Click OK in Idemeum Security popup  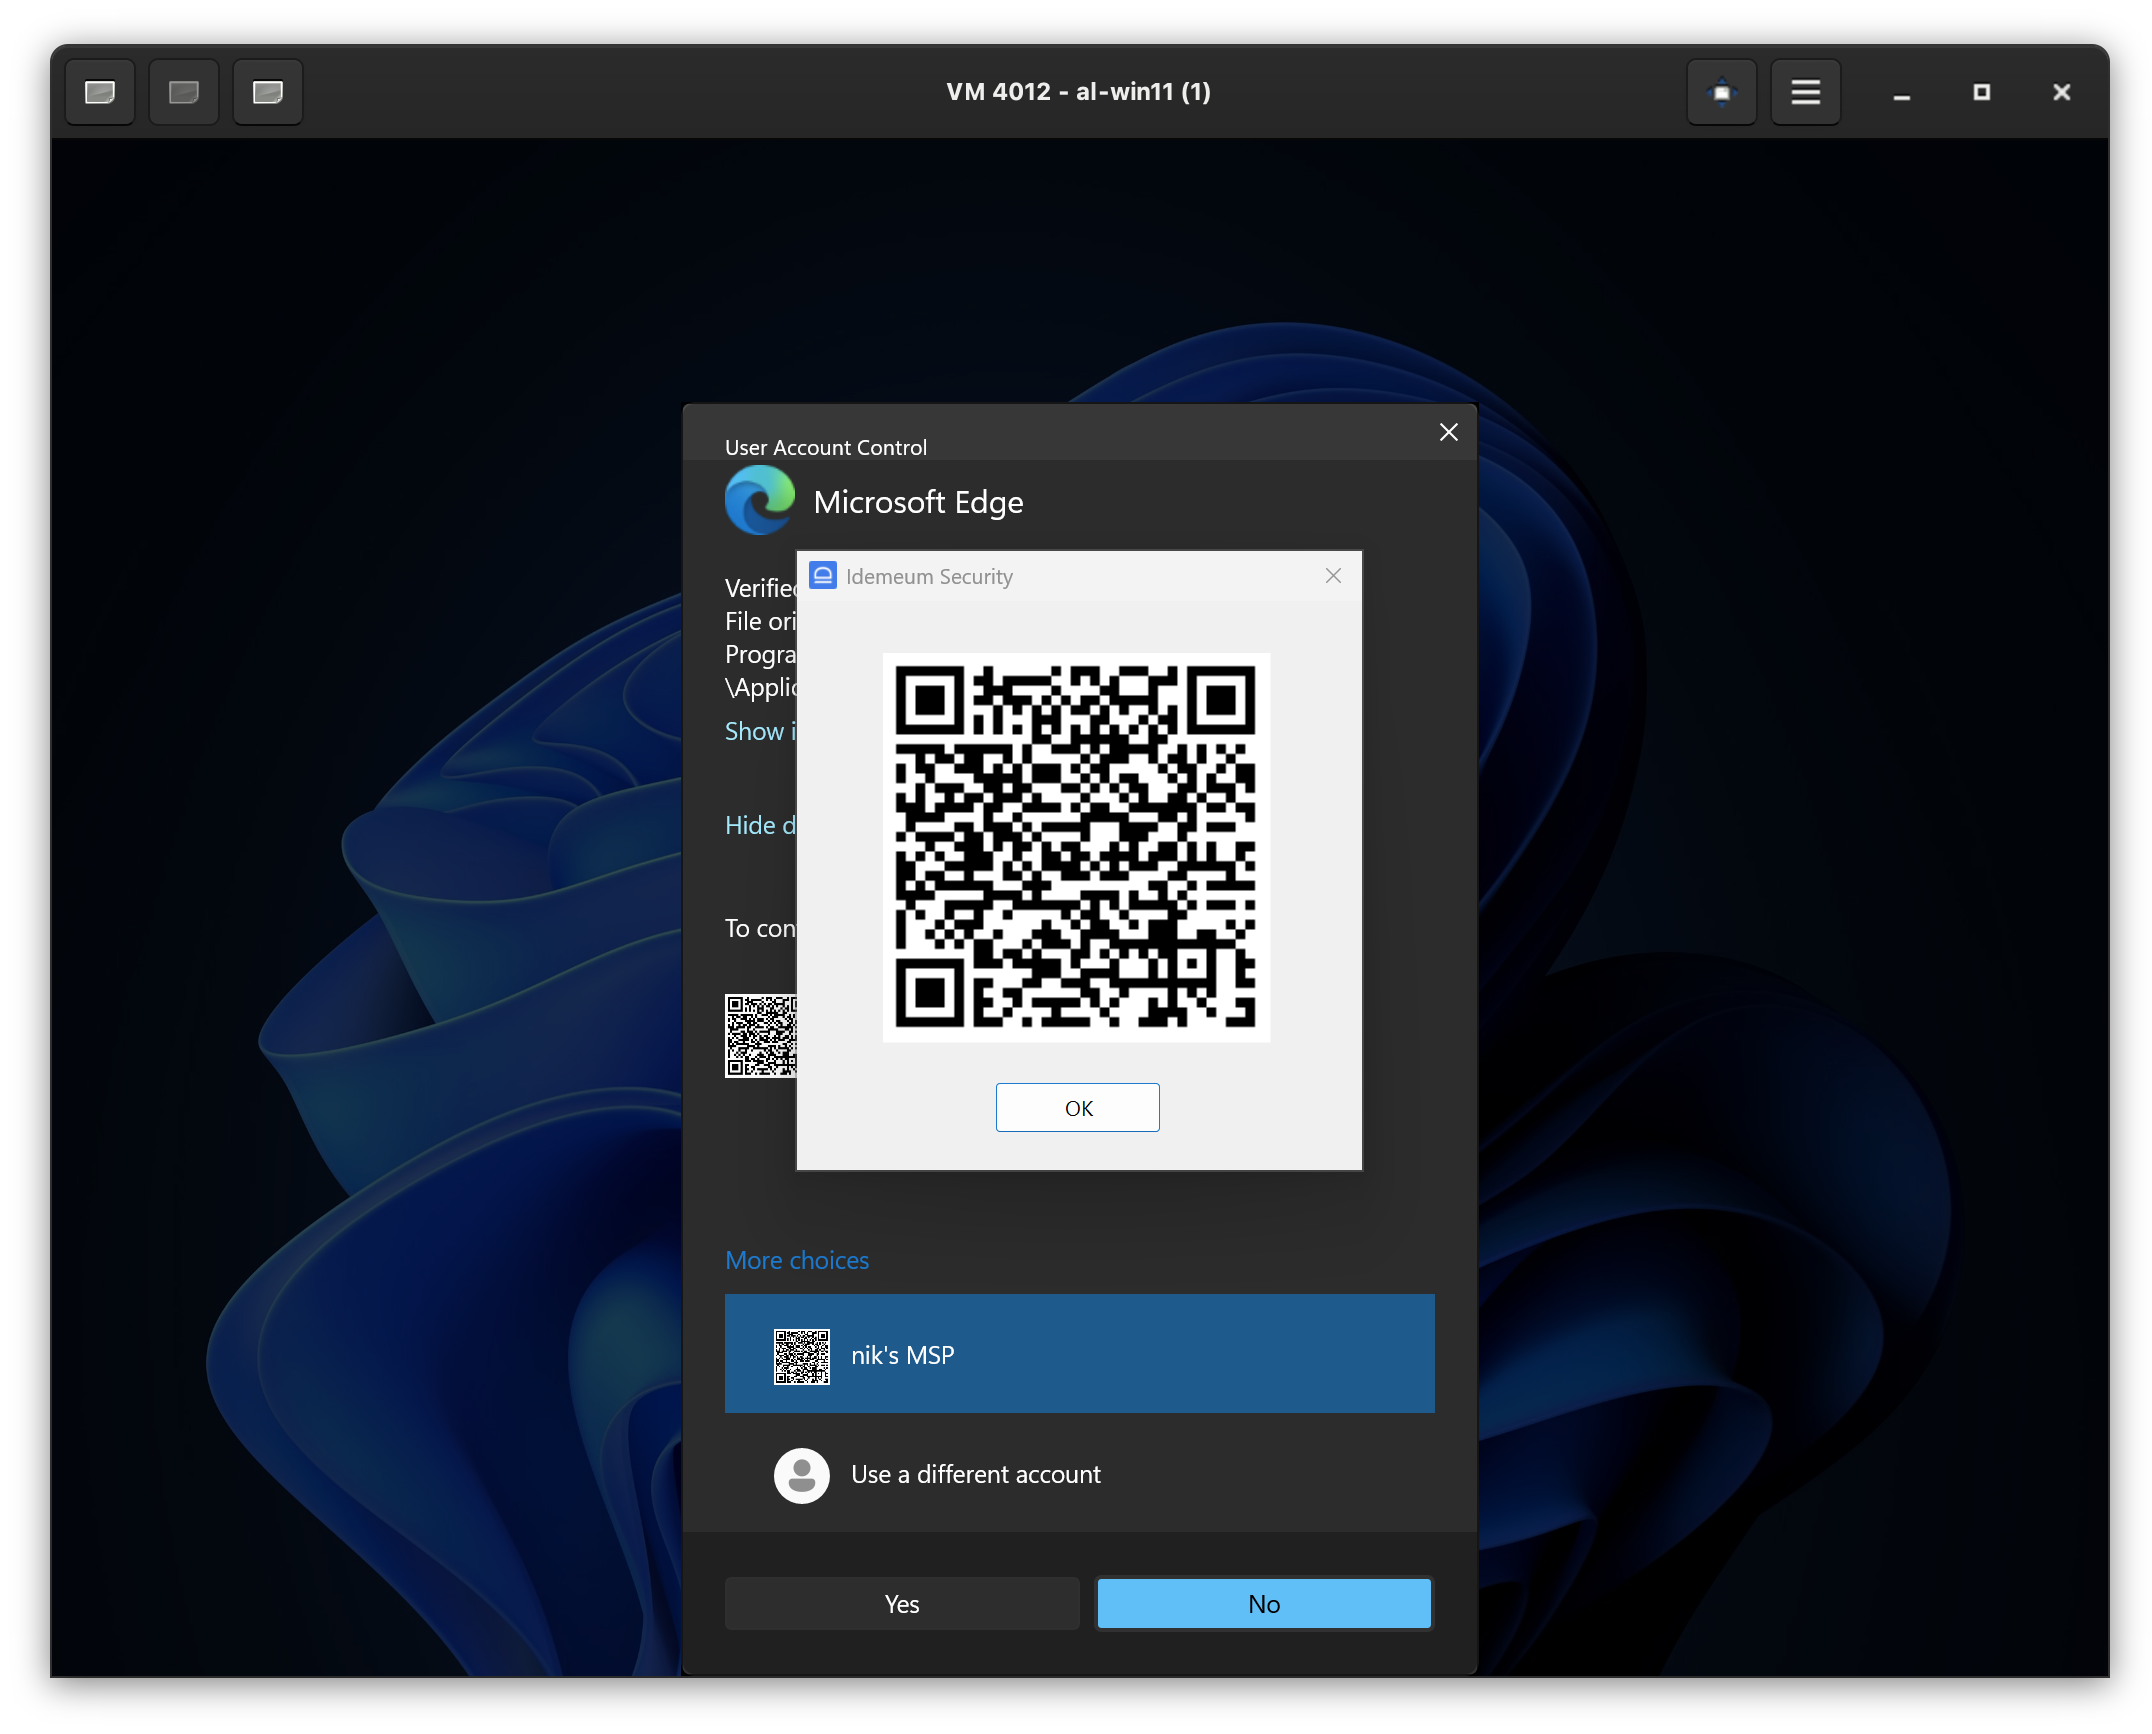click(x=1078, y=1108)
